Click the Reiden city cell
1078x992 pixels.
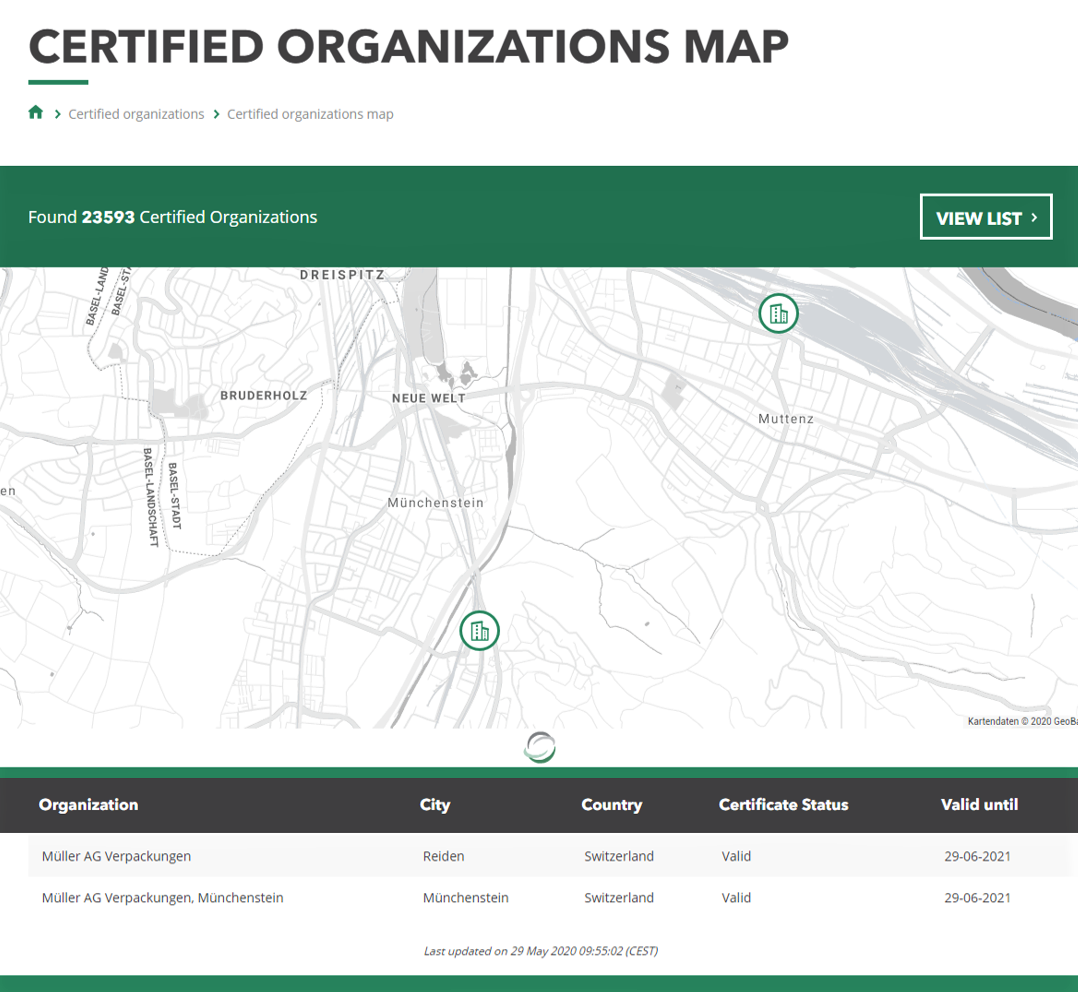(444, 856)
